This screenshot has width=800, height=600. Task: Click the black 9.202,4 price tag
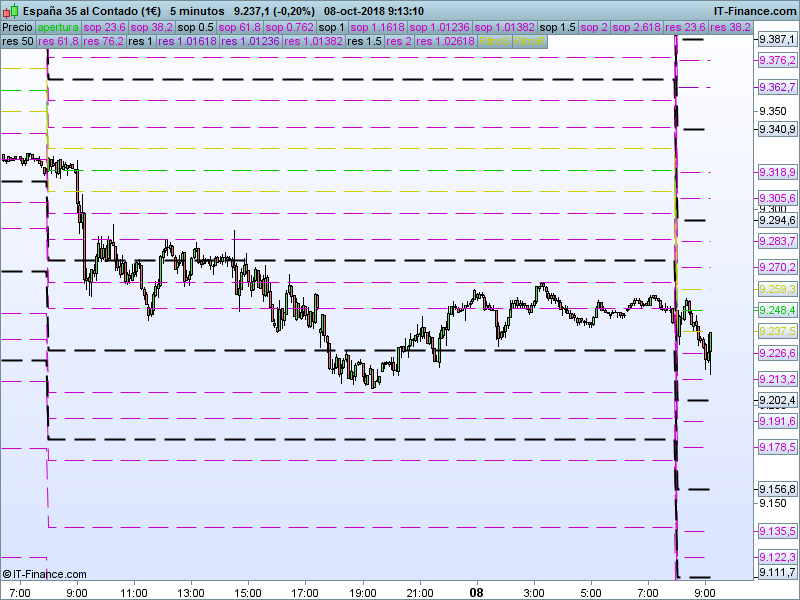[x=777, y=400]
